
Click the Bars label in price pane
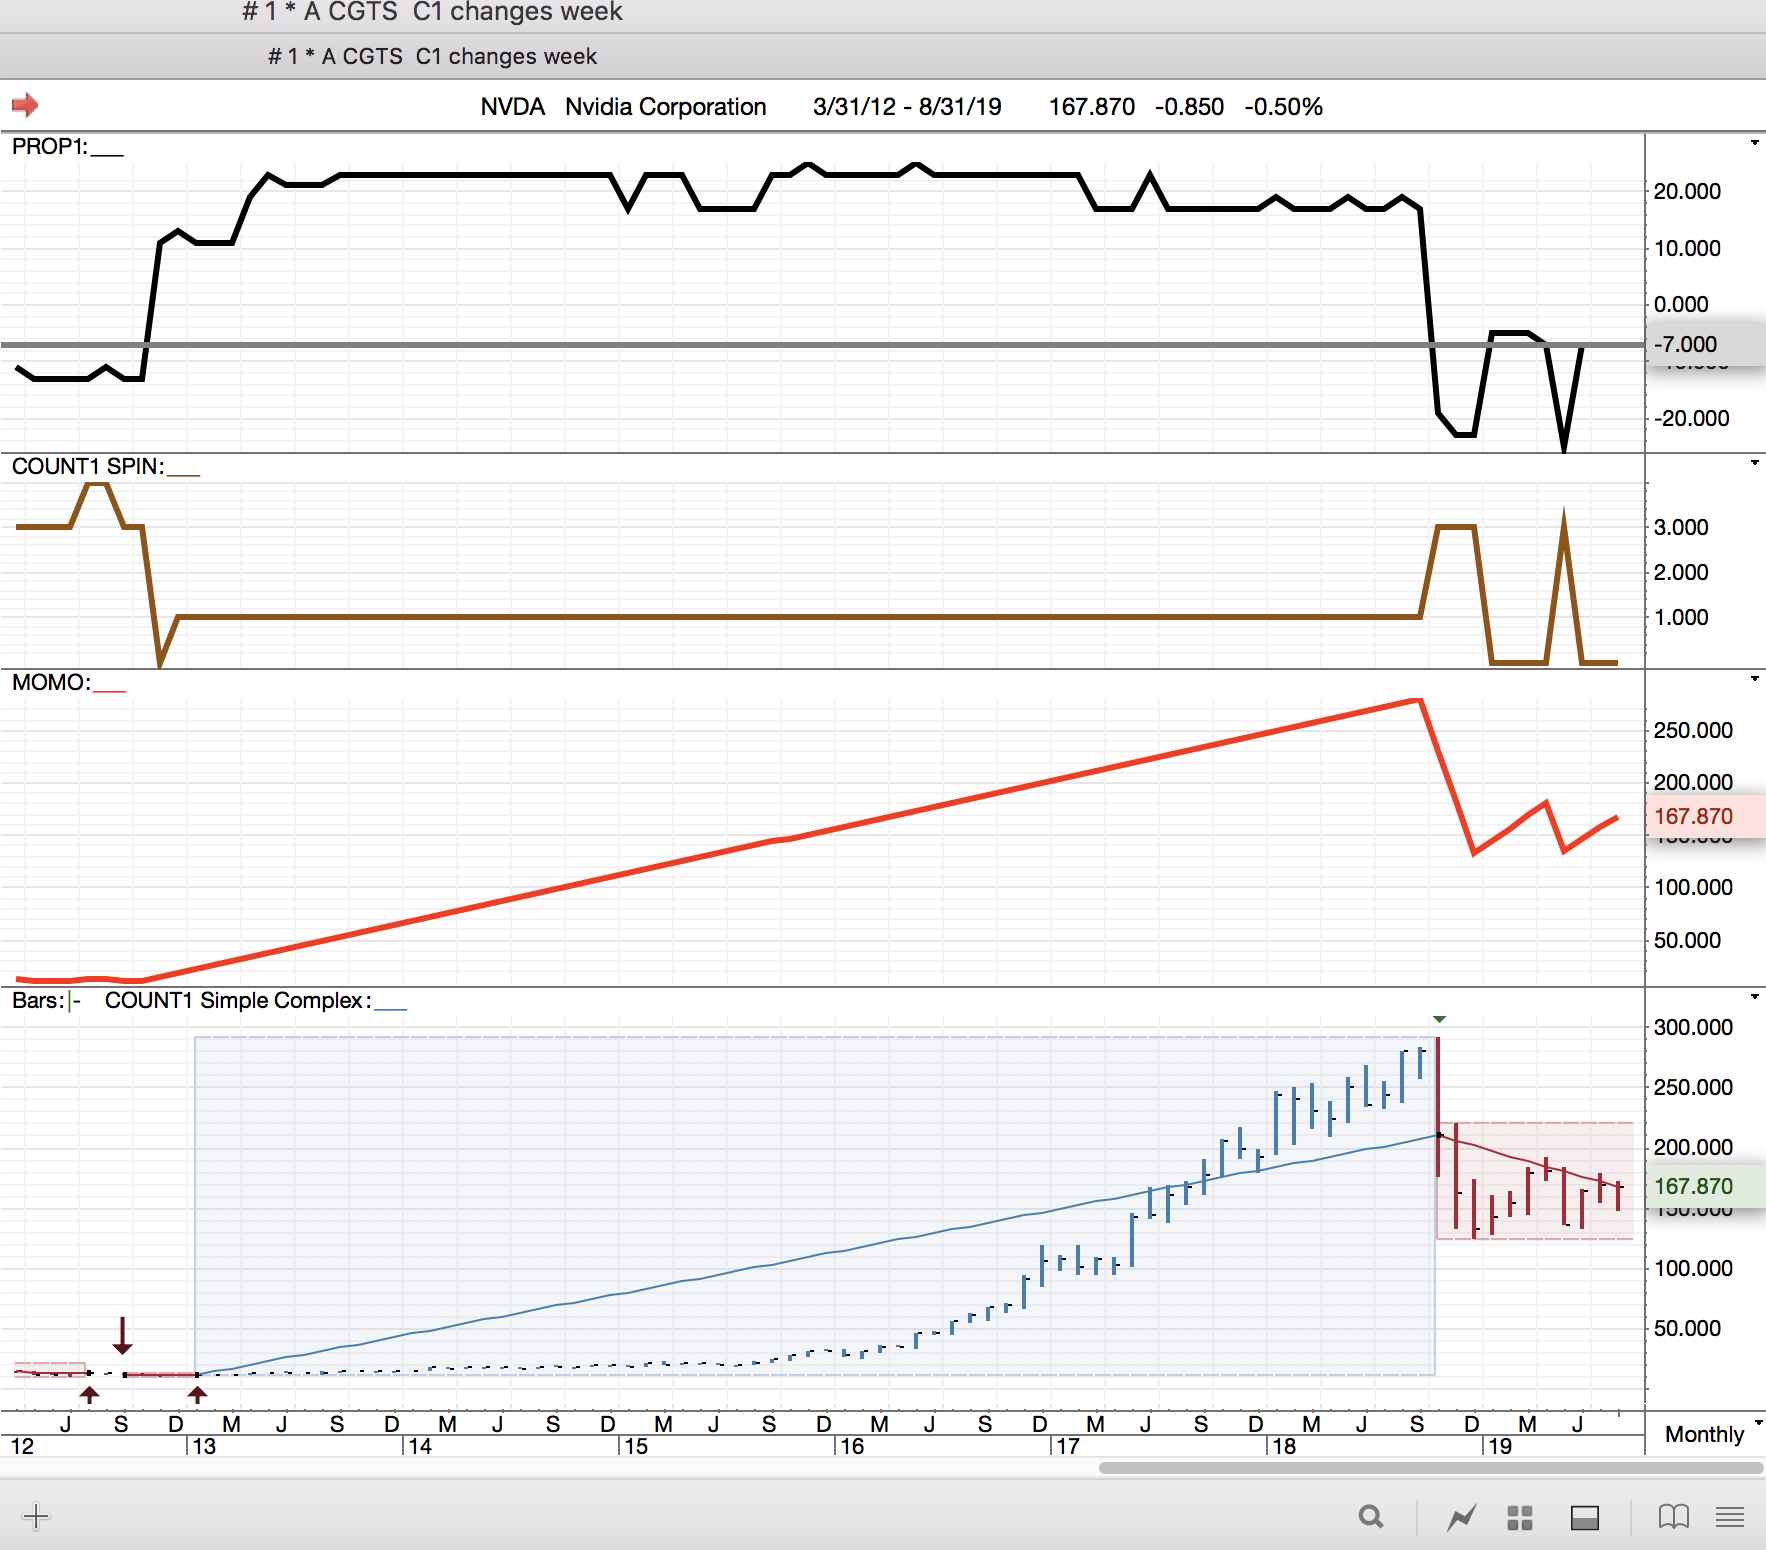click(38, 1000)
